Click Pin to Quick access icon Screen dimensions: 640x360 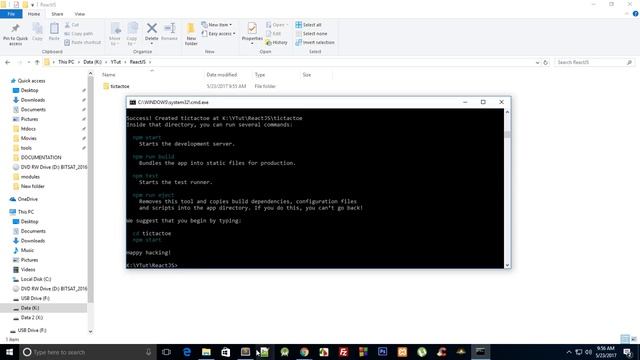click(15, 29)
